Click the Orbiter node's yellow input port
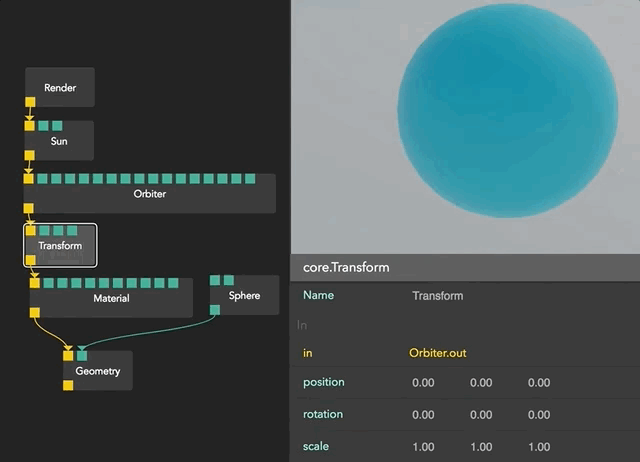This screenshot has width=640, height=462. (29, 179)
